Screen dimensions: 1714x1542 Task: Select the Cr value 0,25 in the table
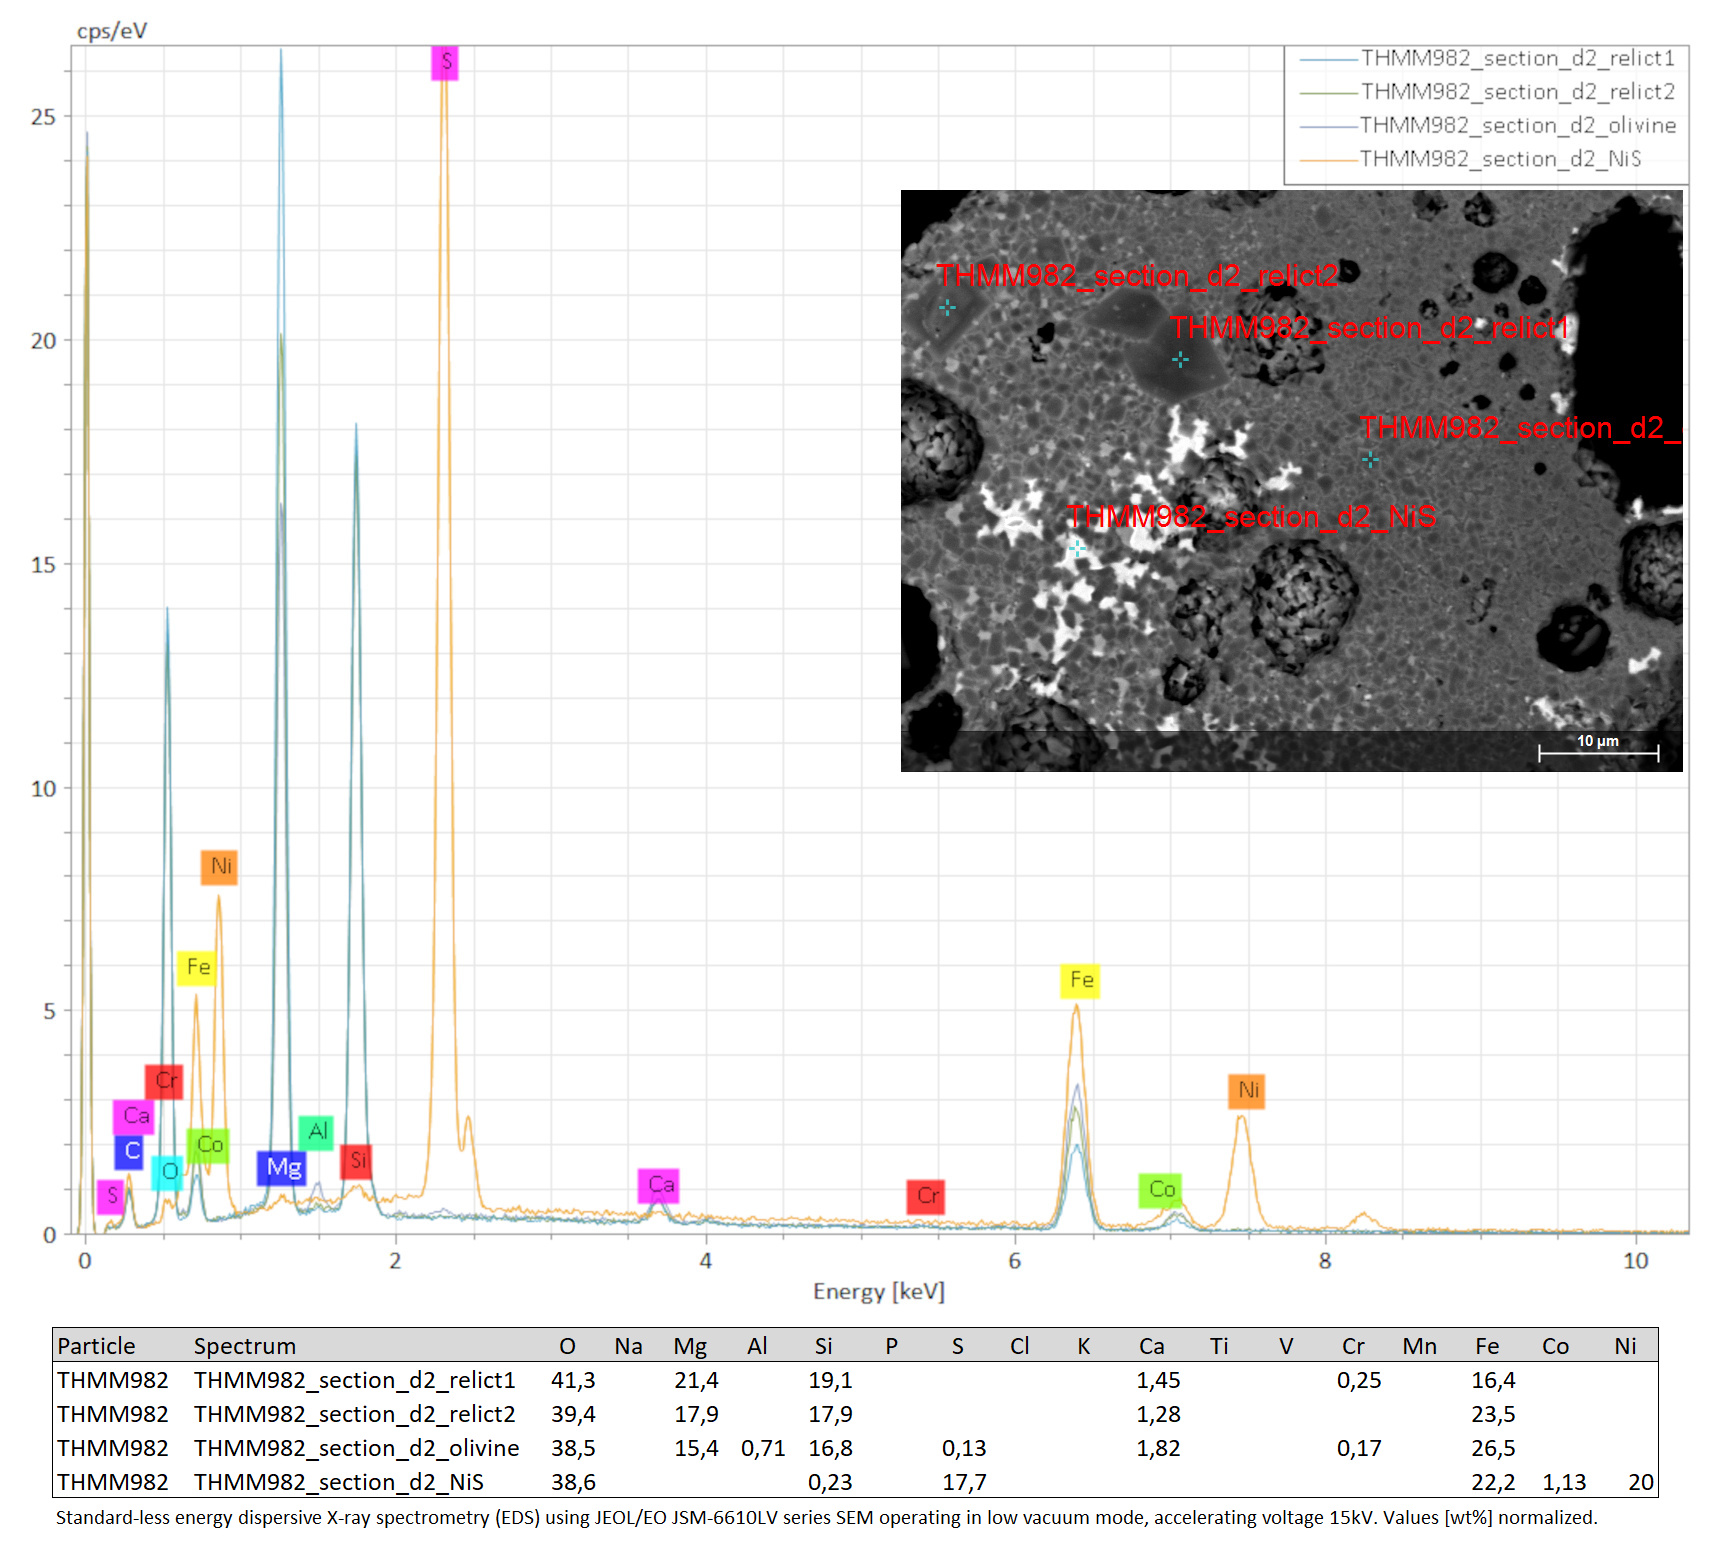point(1359,1380)
